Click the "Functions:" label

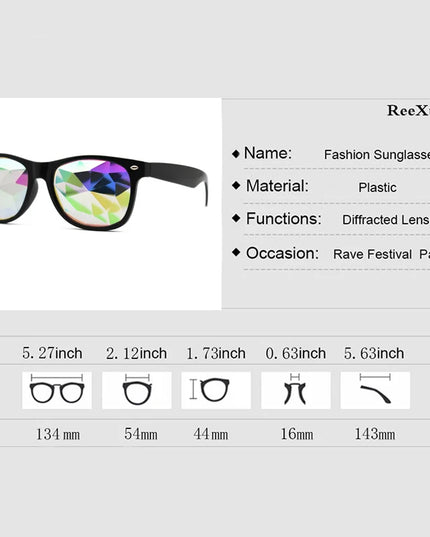click(284, 218)
